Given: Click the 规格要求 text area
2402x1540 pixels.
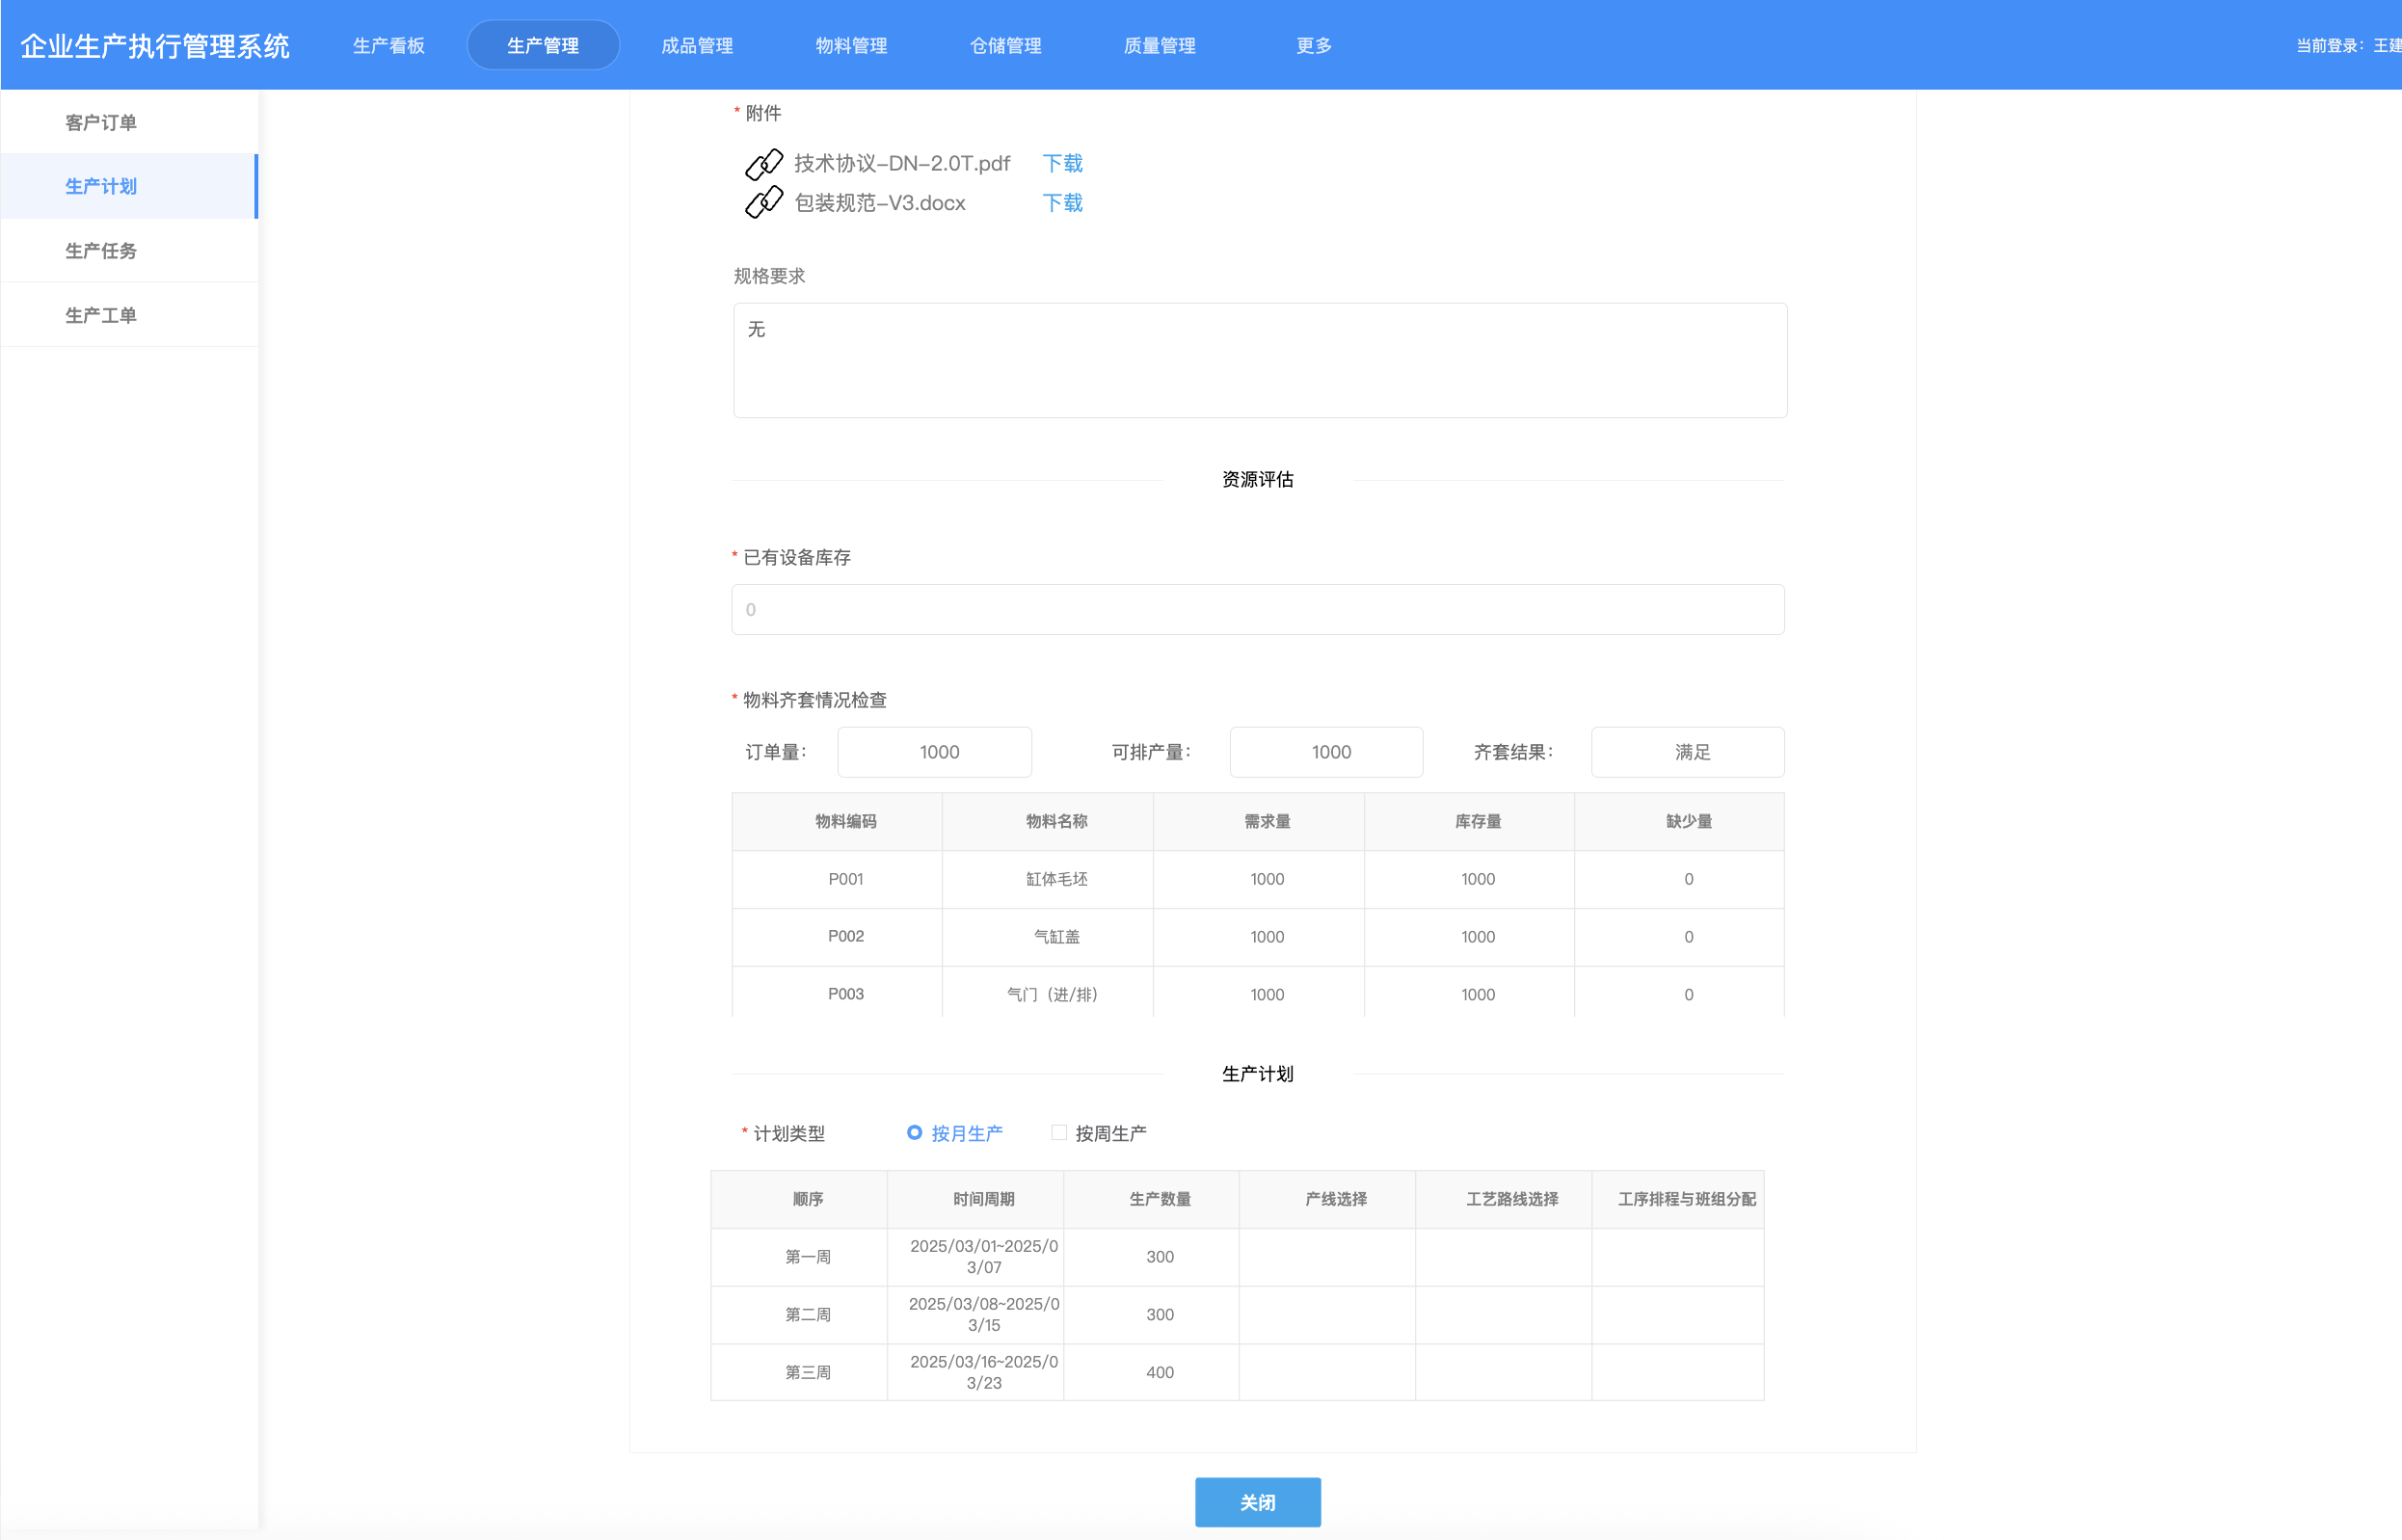Looking at the screenshot, I should [x=1259, y=360].
